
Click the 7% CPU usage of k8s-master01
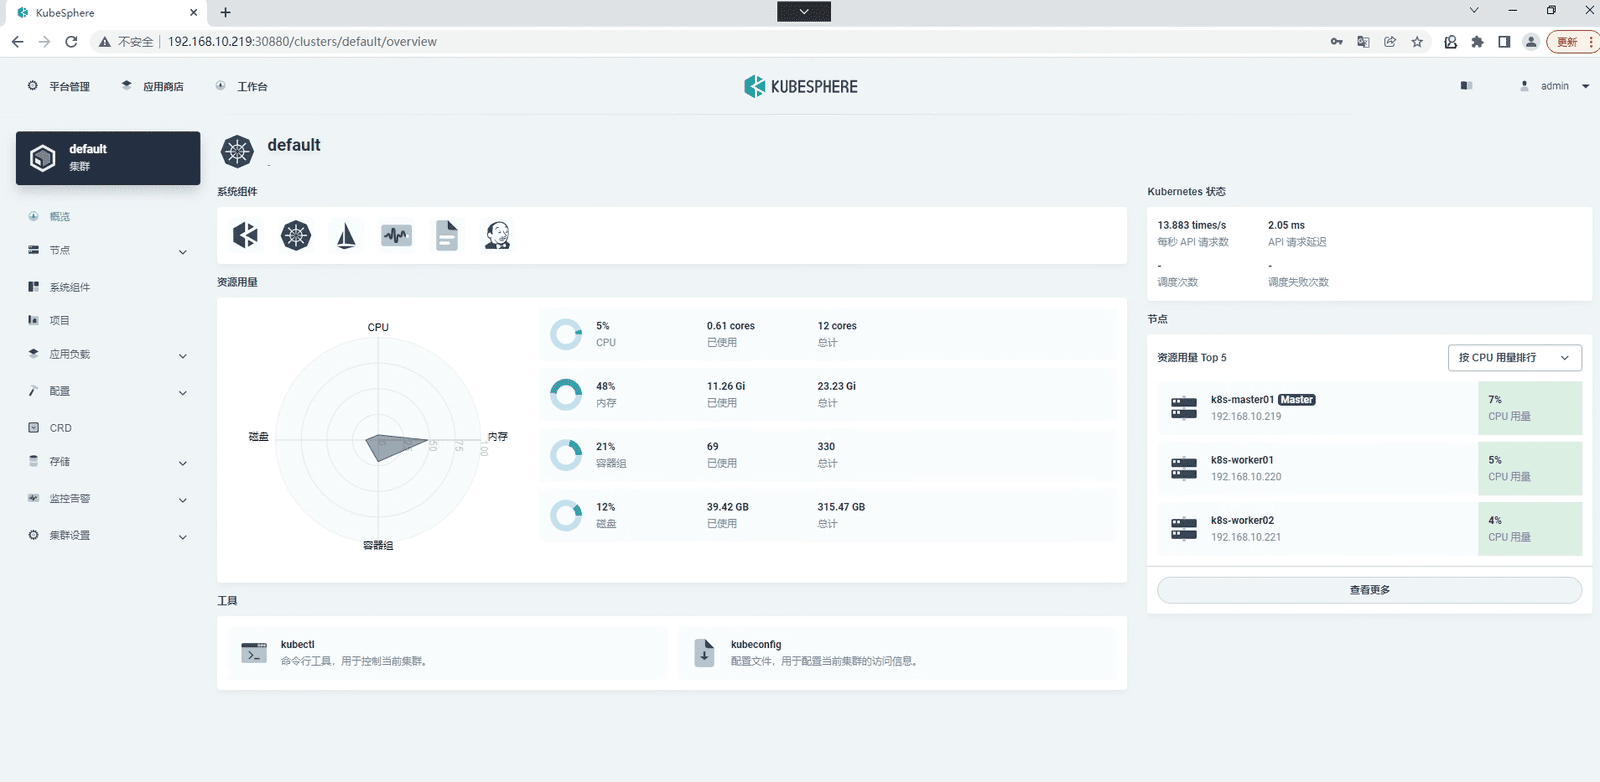pyautogui.click(x=1495, y=399)
